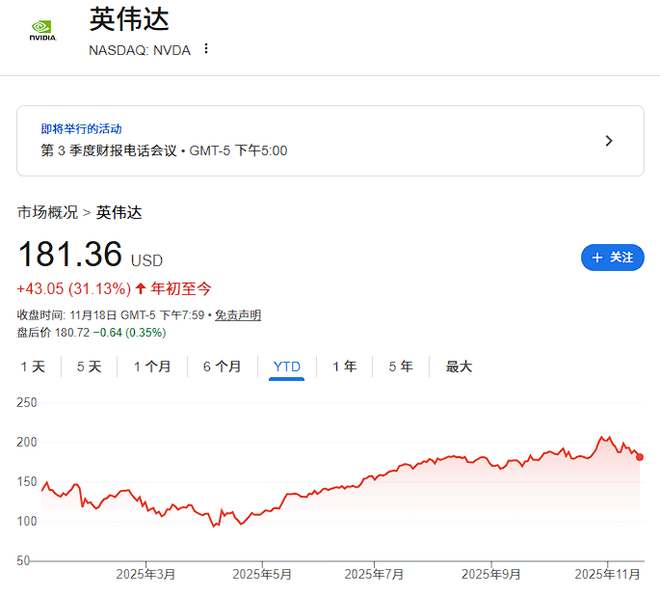Image resolution: width=660 pixels, height=597 pixels.
Task: Click the red up-arrow gain indicator
Action: (141, 289)
